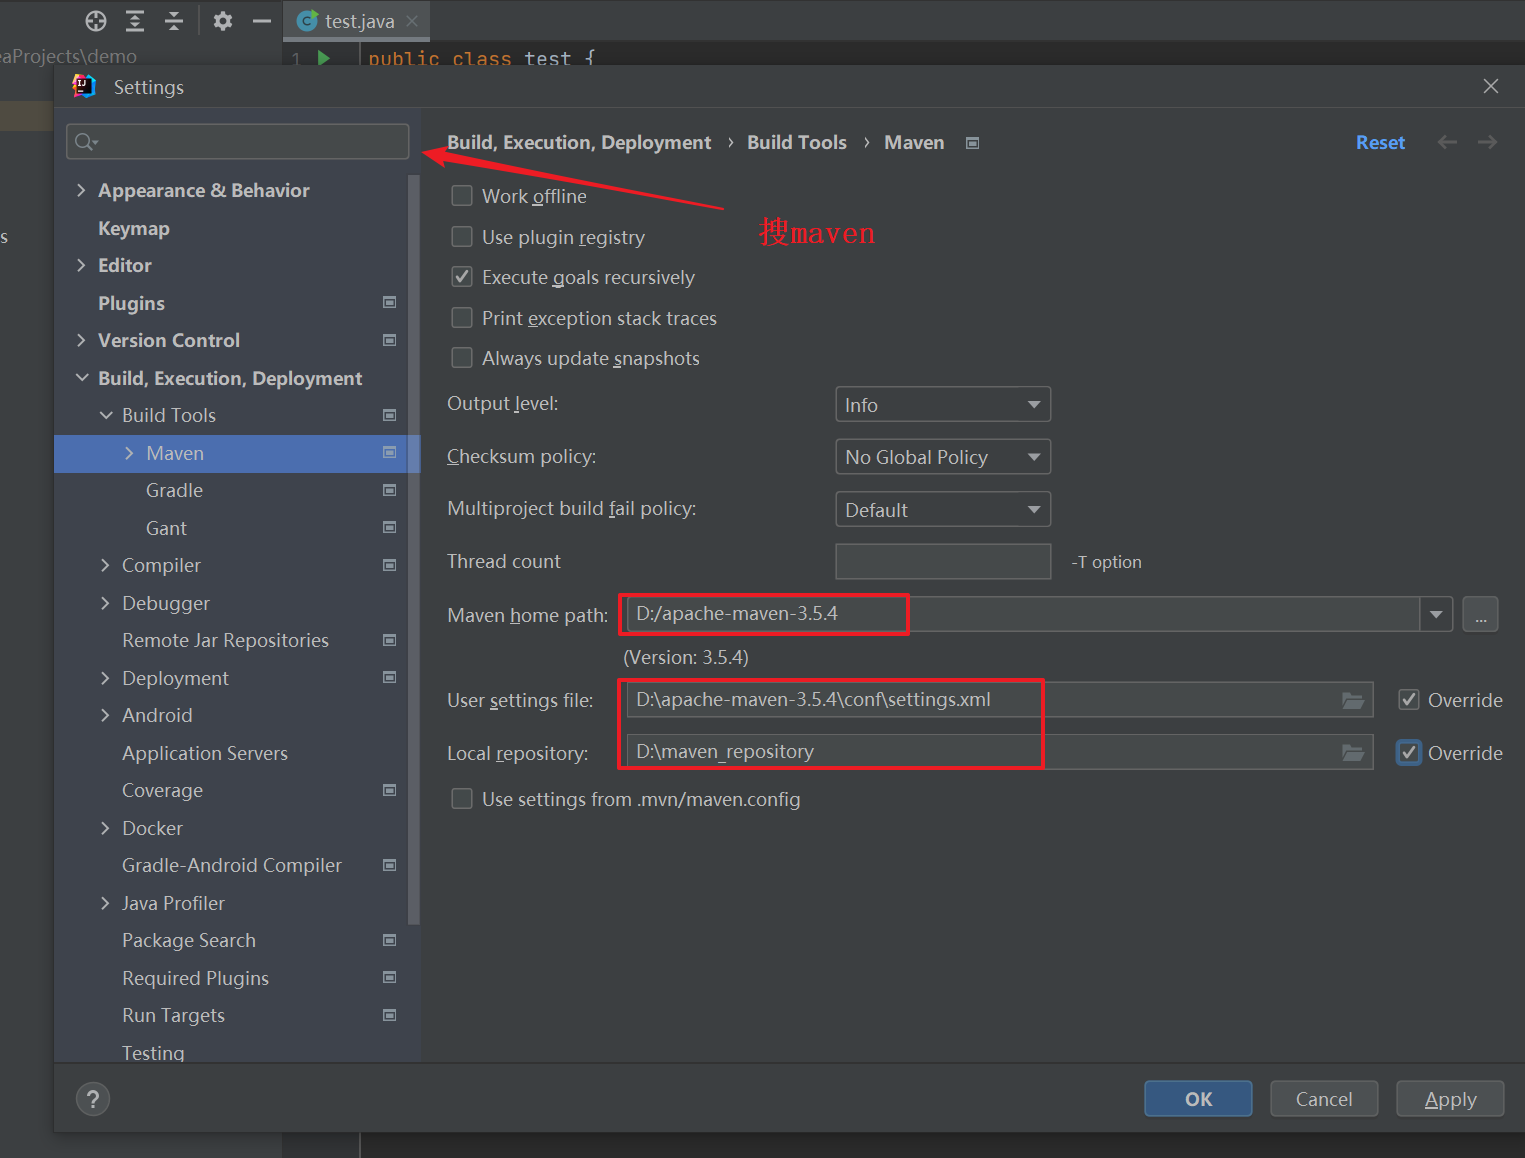The height and width of the screenshot is (1158, 1525).
Task: Open the Checksum policy dropdown
Action: coord(943,457)
